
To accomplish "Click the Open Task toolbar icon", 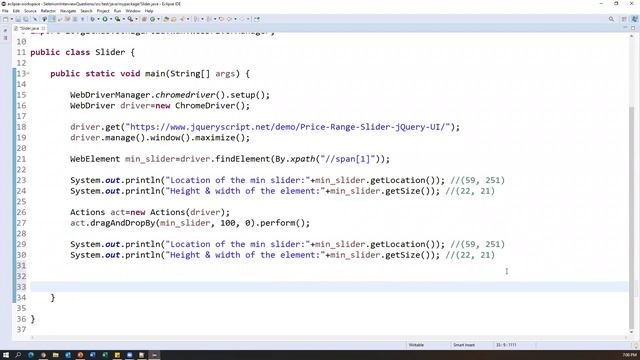I will tap(173, 19).
